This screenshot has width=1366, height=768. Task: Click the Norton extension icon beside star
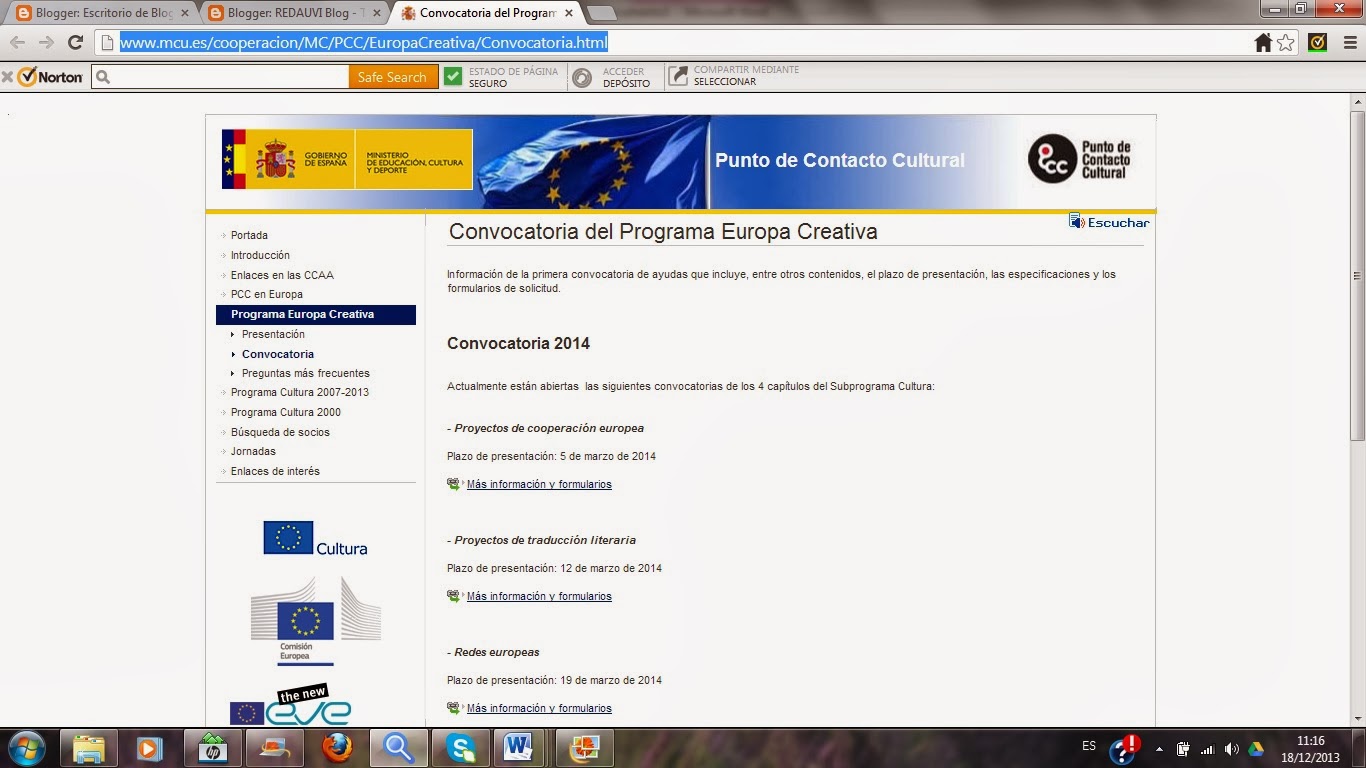[1318, 42]
